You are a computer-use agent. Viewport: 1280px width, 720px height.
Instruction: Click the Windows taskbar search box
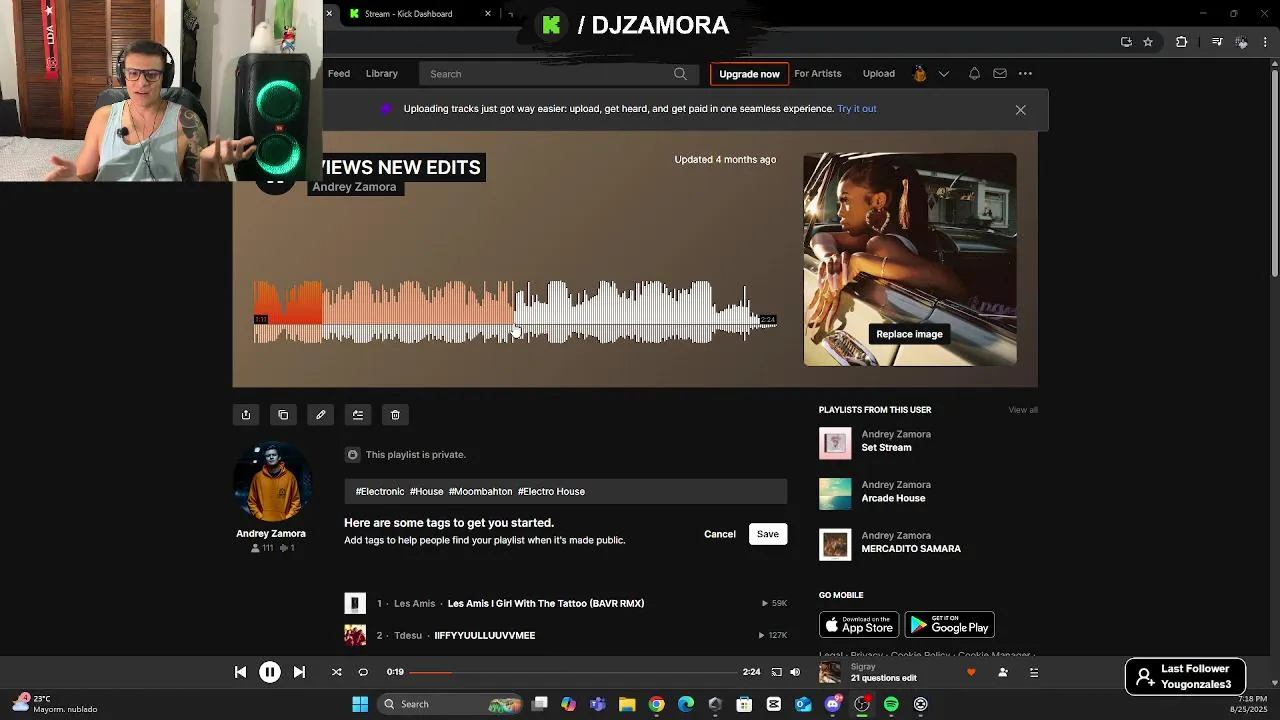point(448,704)
